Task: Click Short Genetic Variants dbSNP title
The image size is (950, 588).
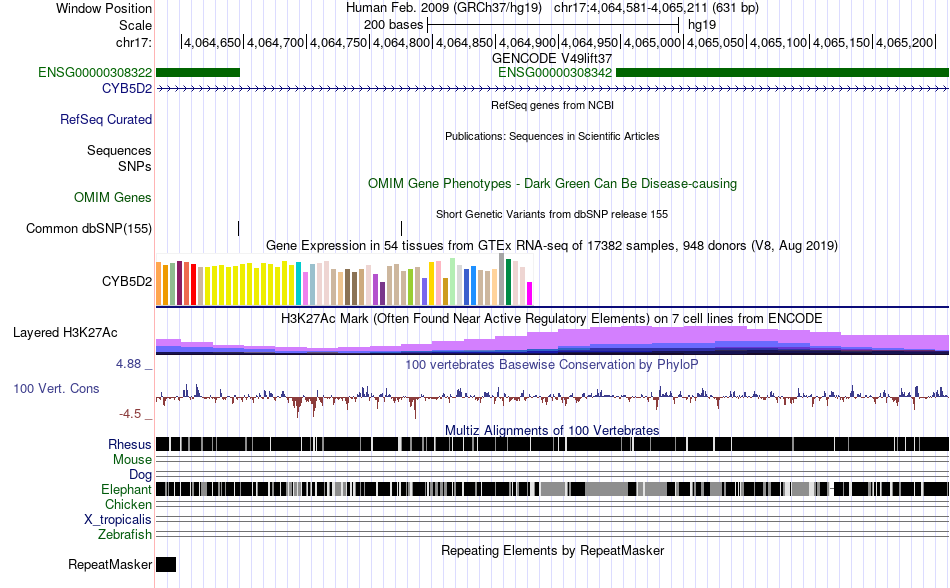Action: [552, 214]
